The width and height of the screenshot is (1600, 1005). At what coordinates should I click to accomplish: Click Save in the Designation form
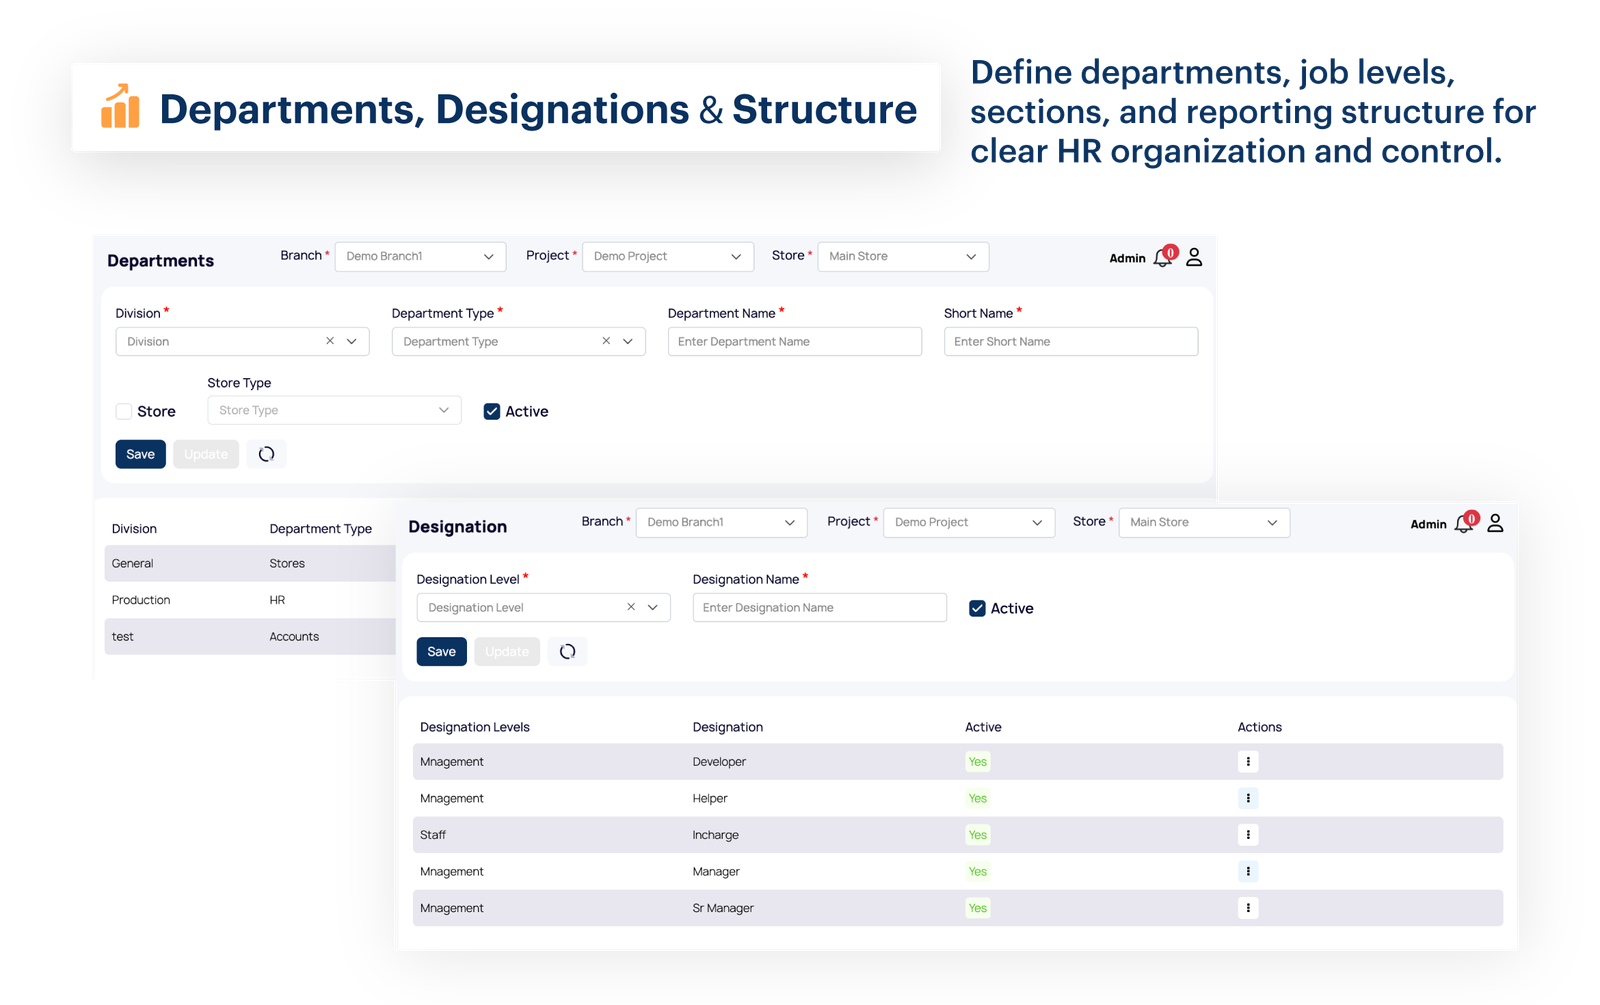[x=441, y=651]
